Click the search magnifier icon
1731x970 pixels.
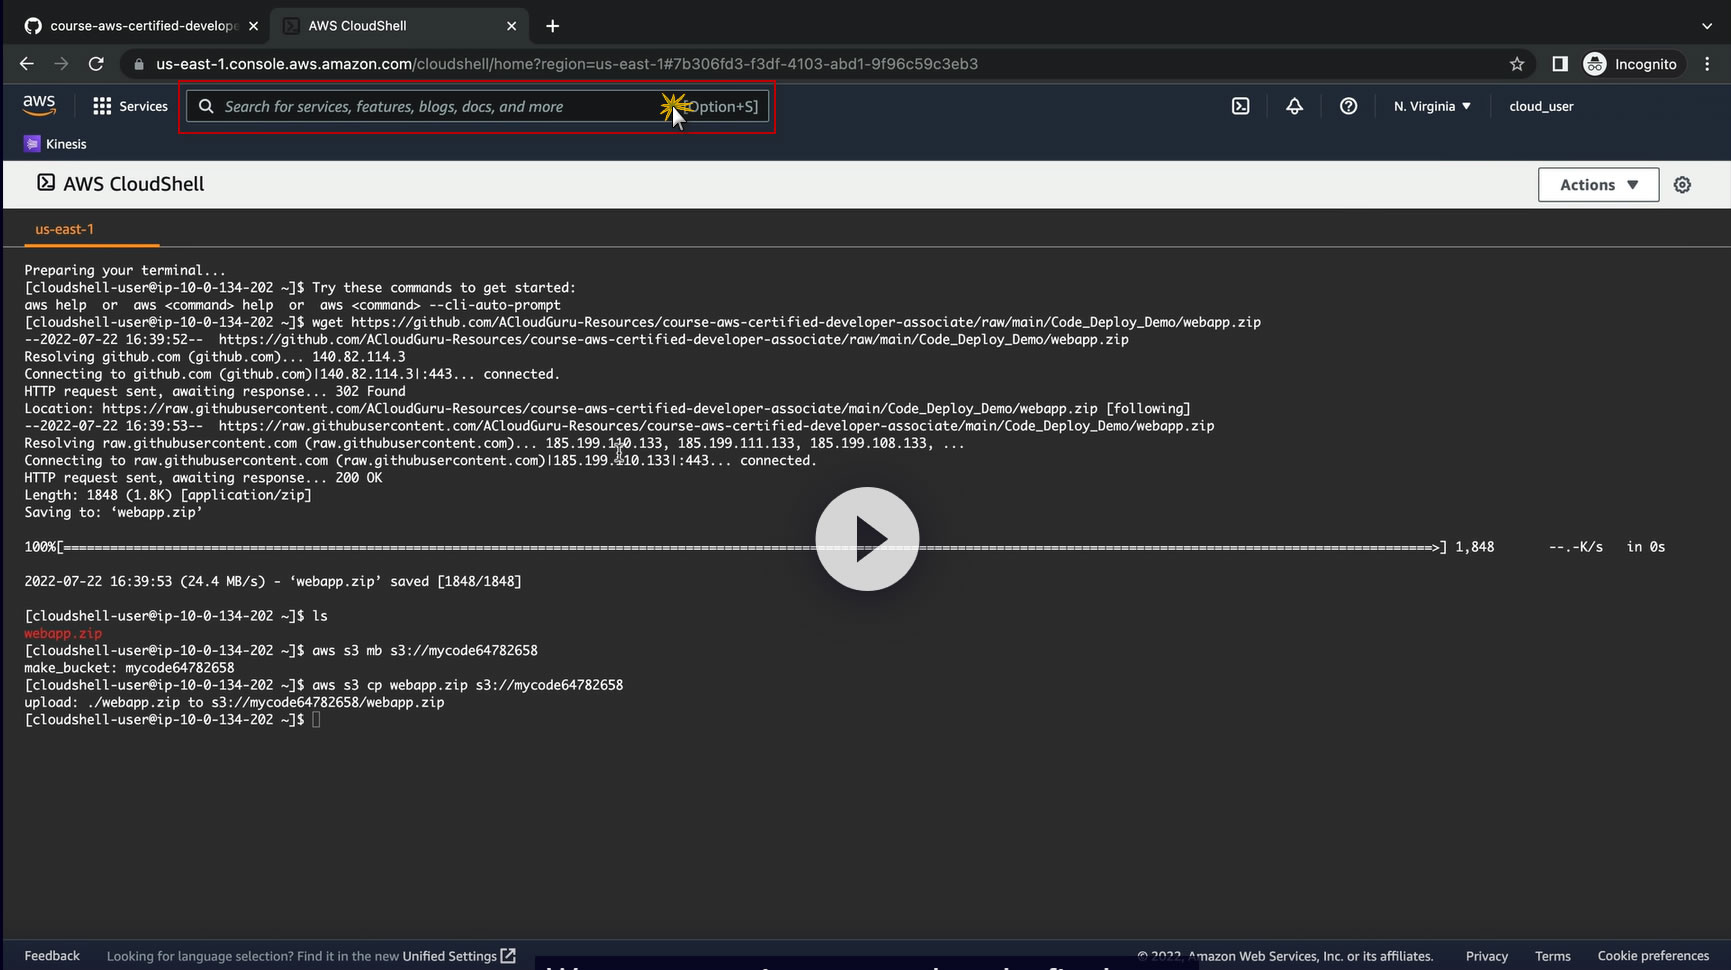(205, 106)
